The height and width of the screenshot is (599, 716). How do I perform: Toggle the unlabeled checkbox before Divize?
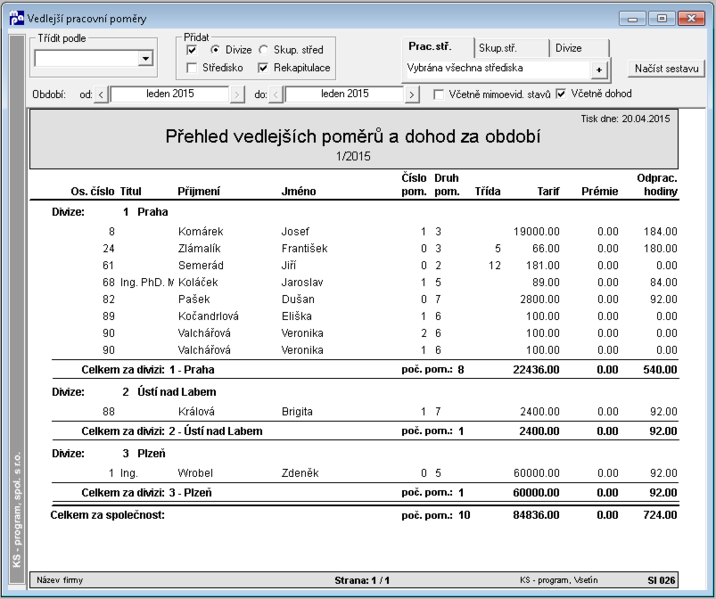[x=192, y=50]
